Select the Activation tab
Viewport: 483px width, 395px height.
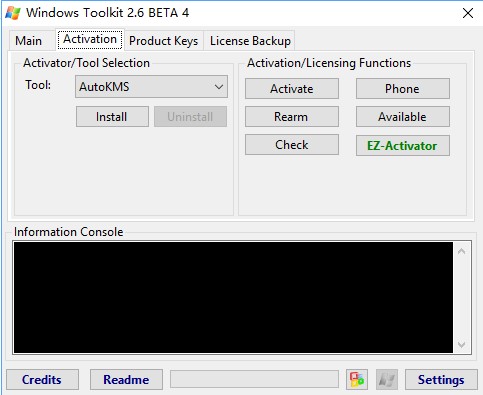(90, 39)
